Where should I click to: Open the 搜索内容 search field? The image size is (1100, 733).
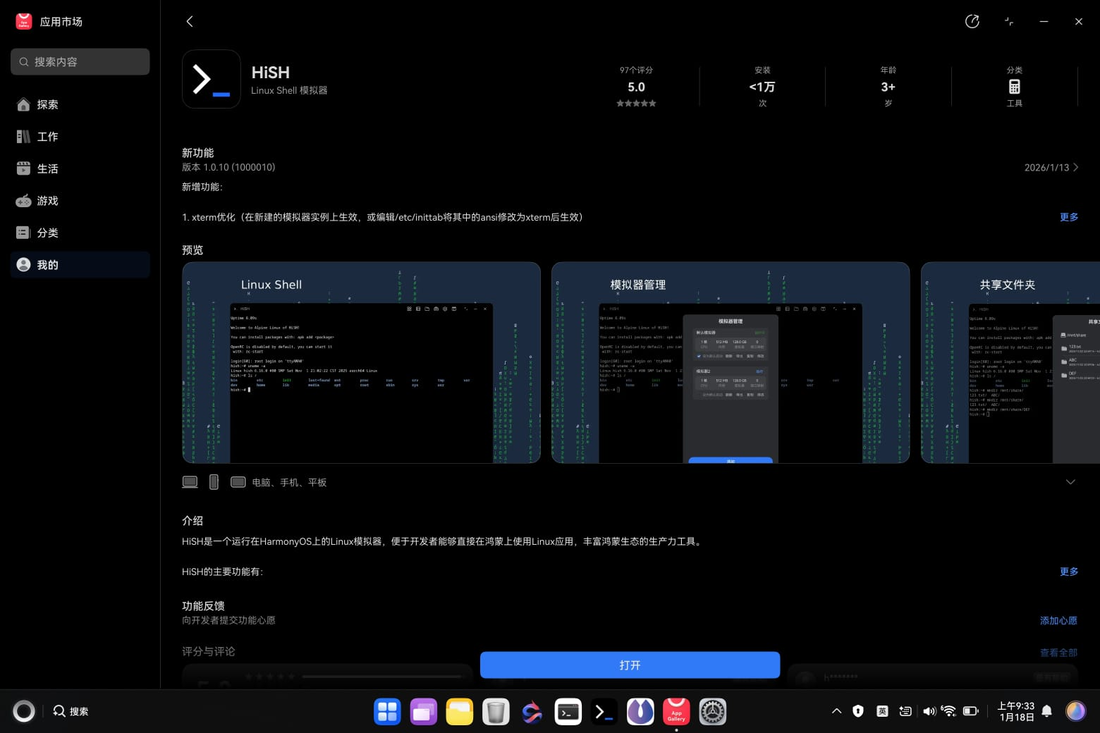tap(79, 61)
